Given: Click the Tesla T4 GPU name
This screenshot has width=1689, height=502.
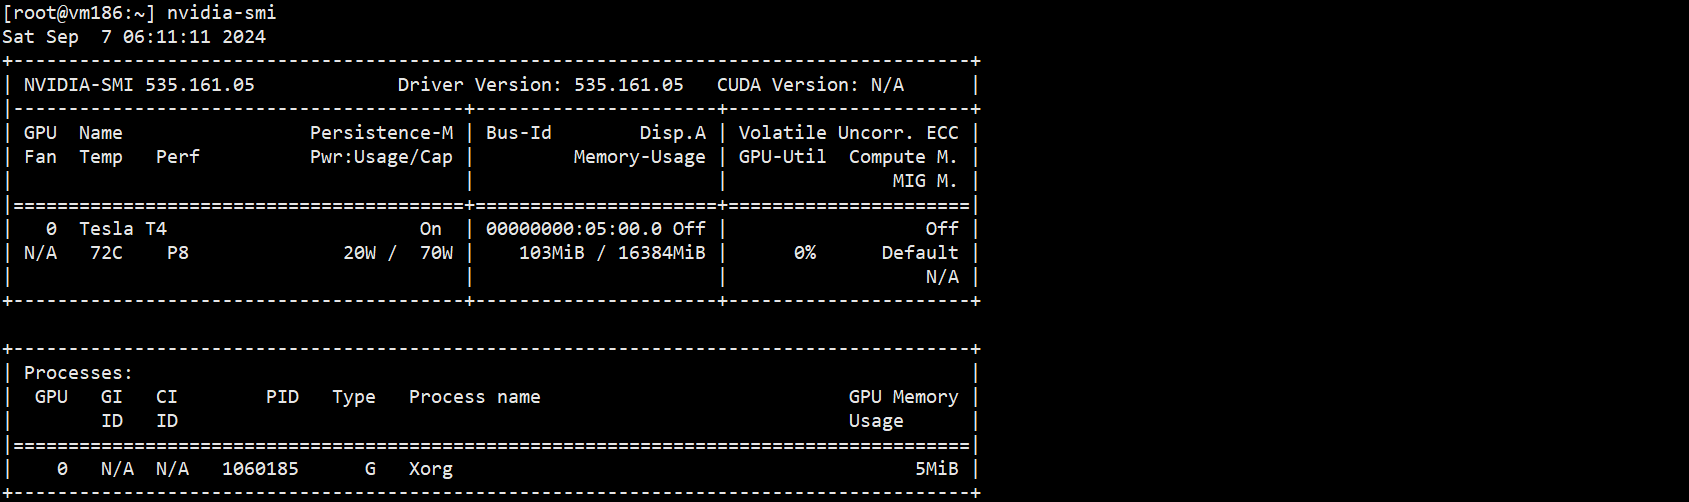Looking at the screenshot, I should point(123,229).
